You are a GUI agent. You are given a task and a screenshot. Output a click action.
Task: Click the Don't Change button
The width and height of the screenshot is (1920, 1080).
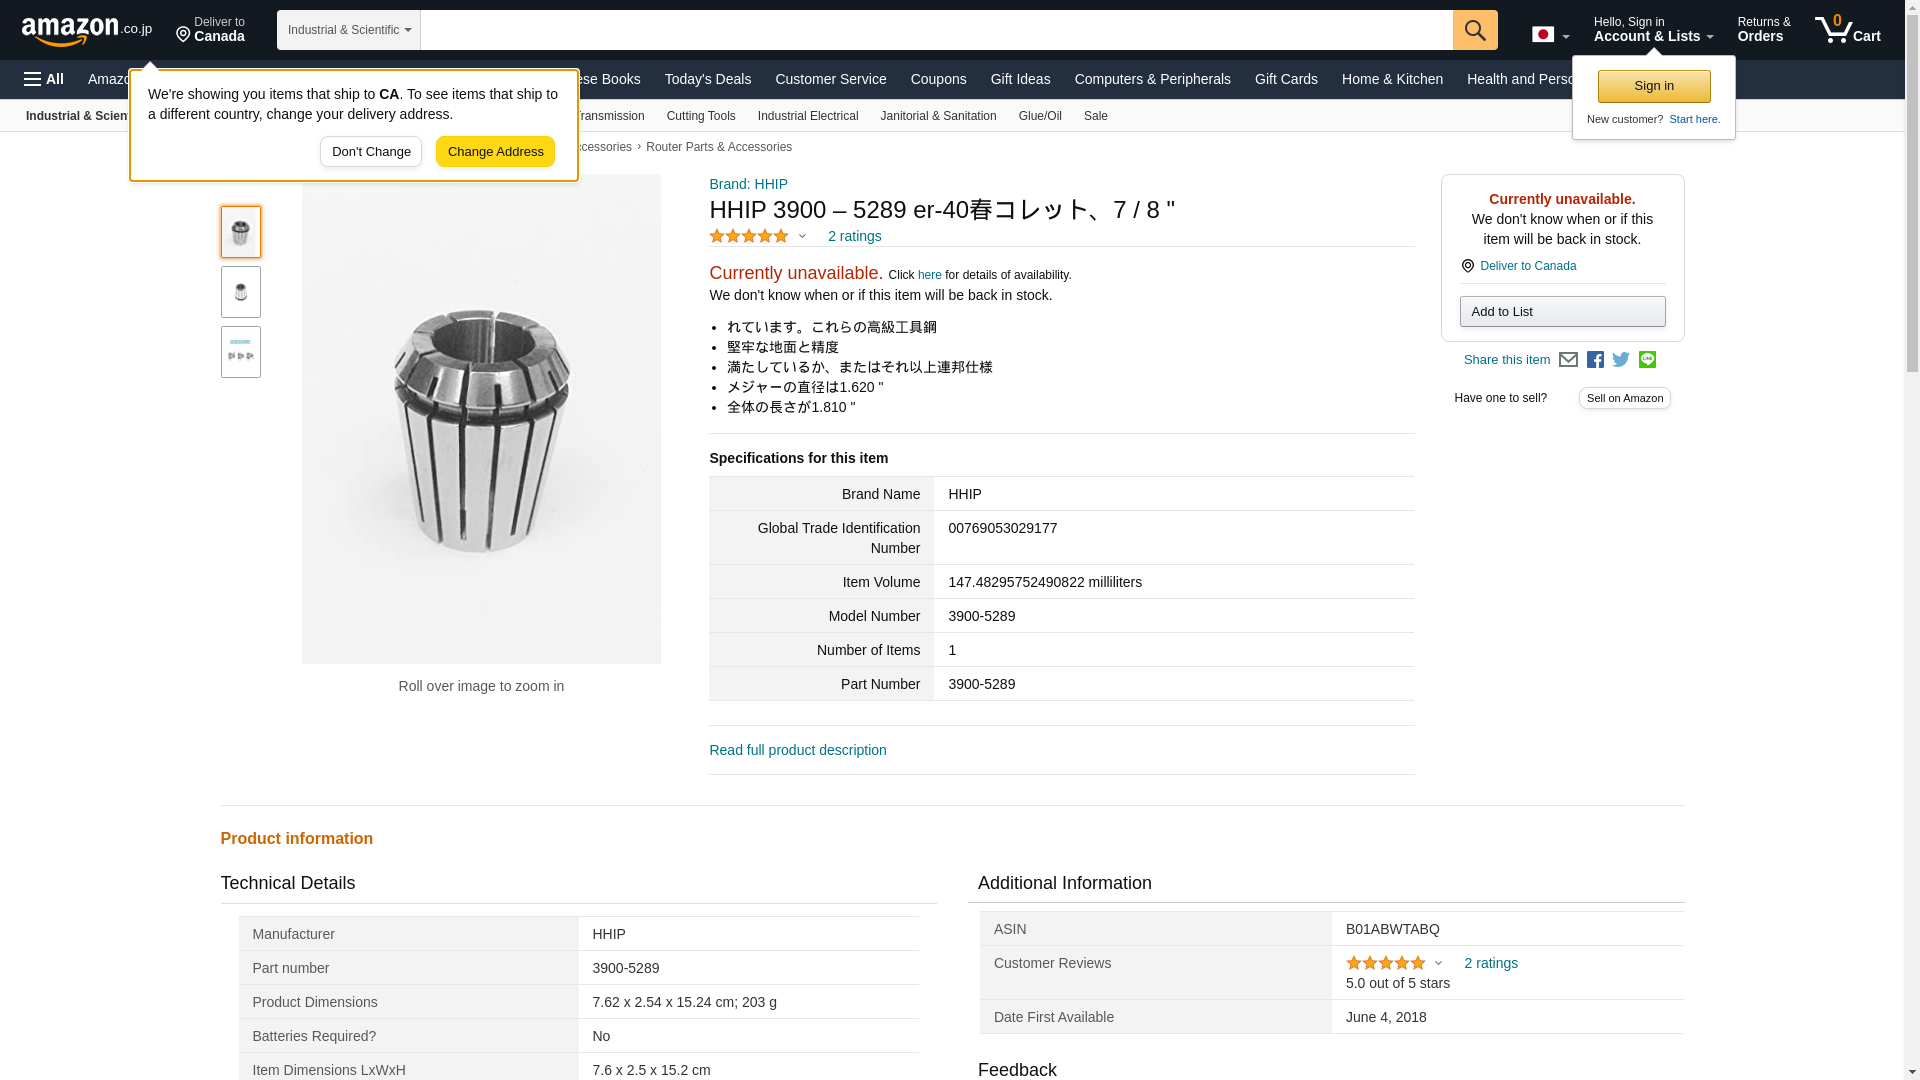tap(371, 152)
